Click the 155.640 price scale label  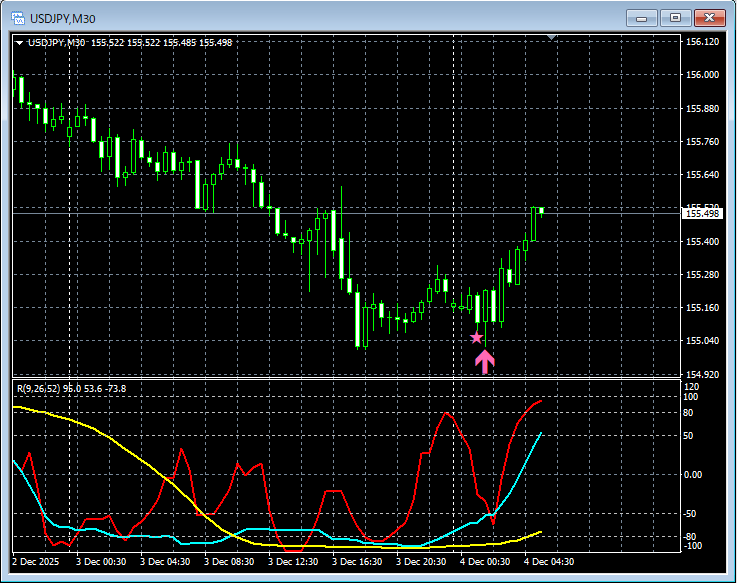[x=702, y=175]
